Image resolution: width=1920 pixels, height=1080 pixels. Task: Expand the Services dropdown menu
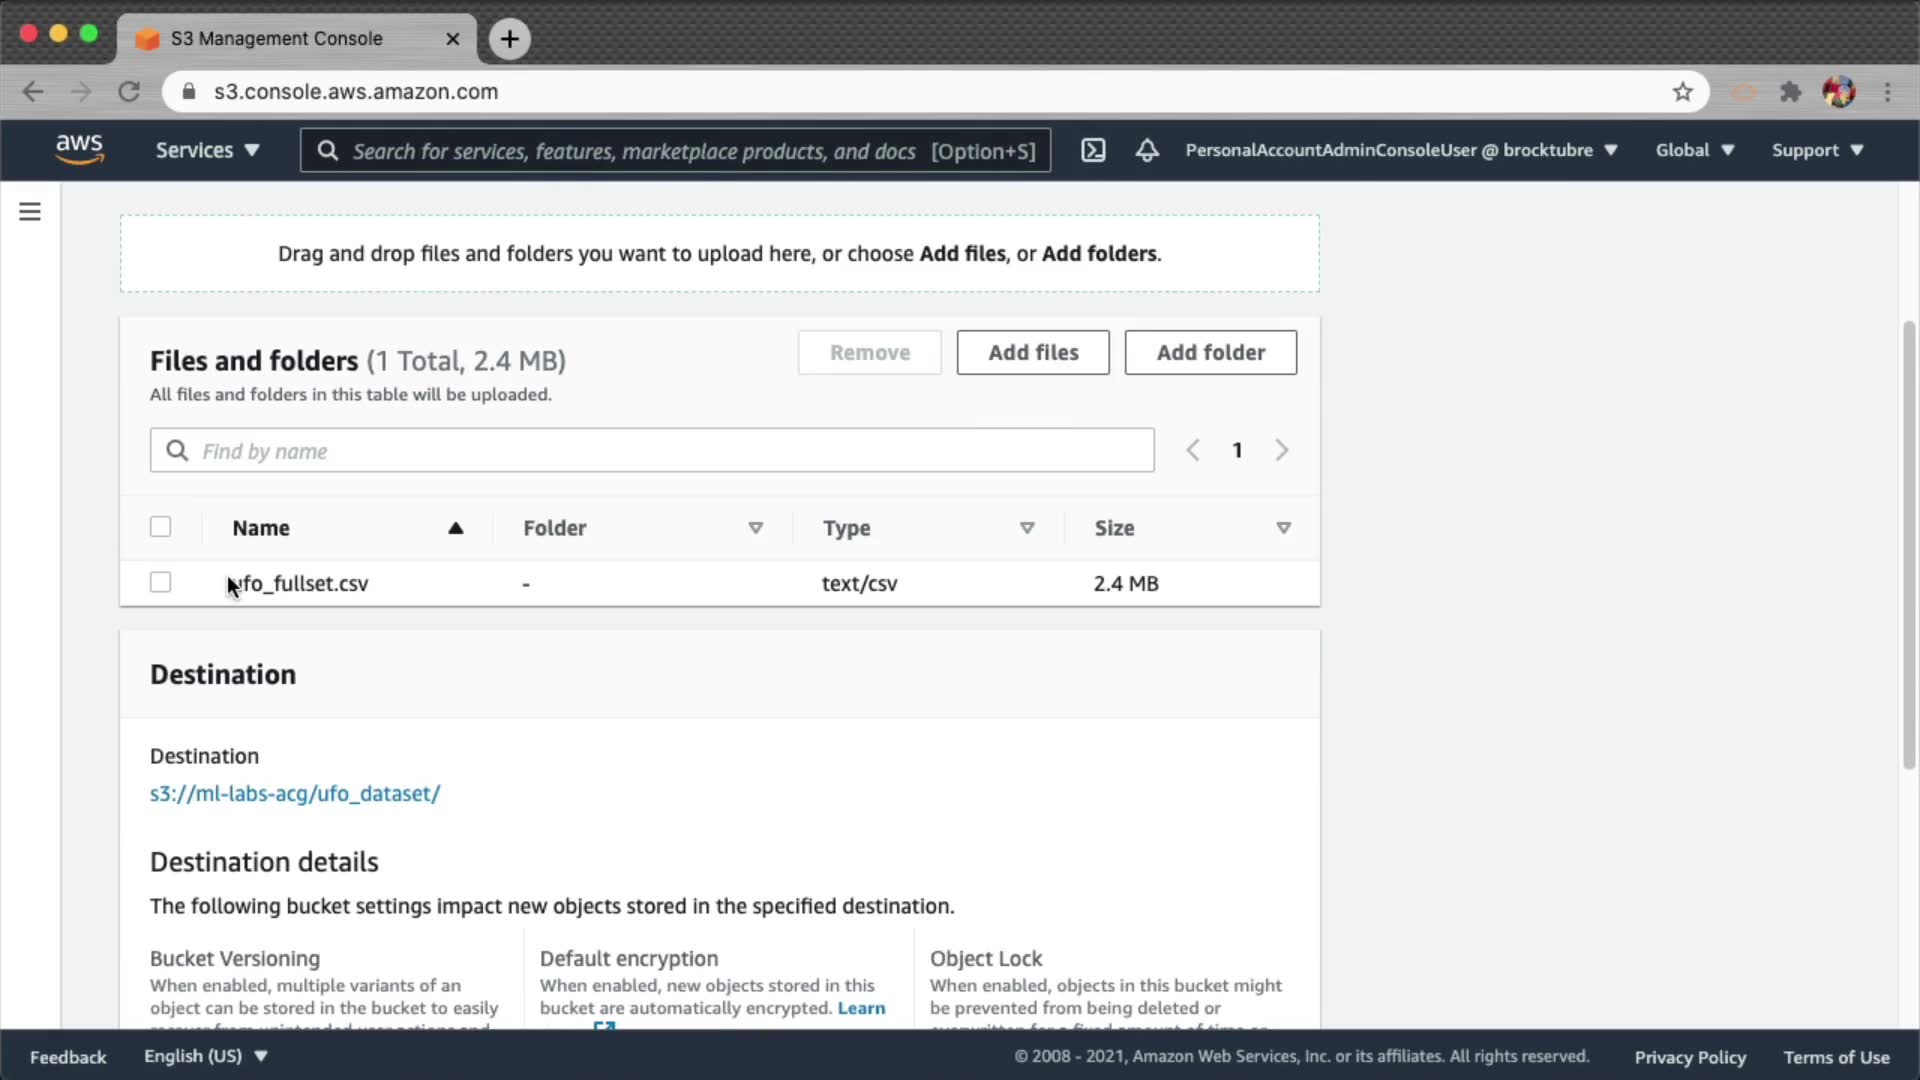[207, 150]
